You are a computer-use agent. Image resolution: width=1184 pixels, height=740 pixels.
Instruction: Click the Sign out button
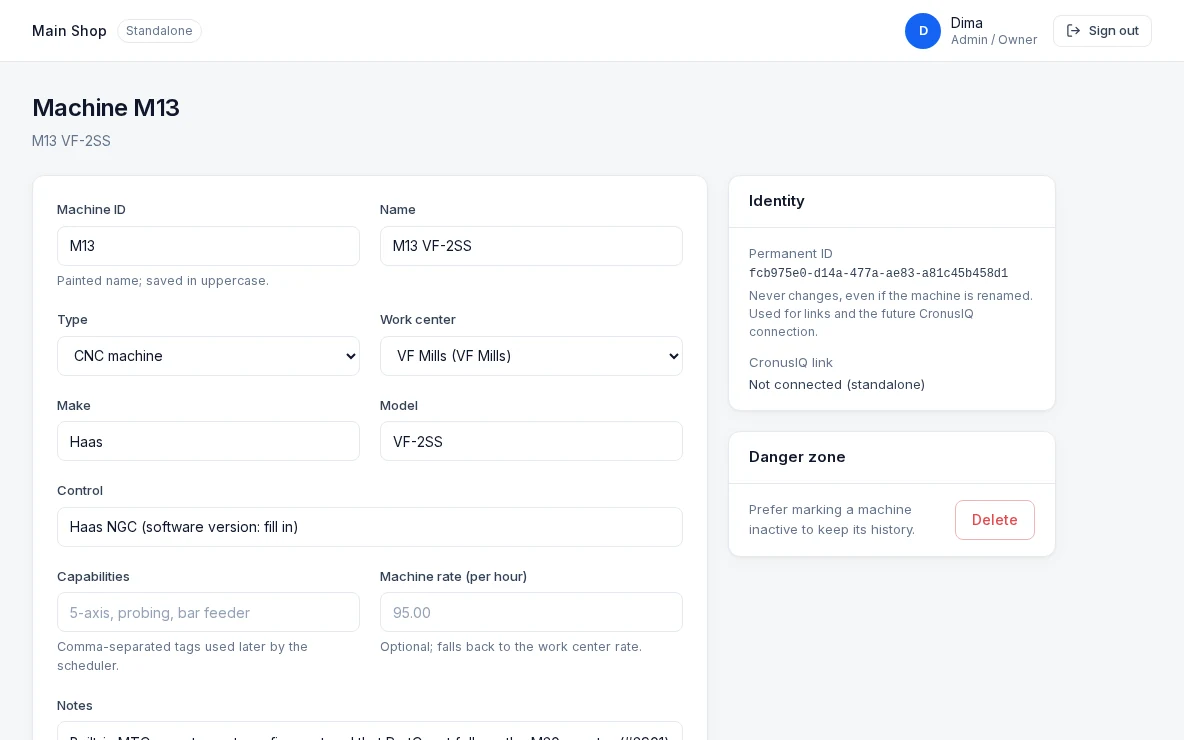coord(1102,31)
